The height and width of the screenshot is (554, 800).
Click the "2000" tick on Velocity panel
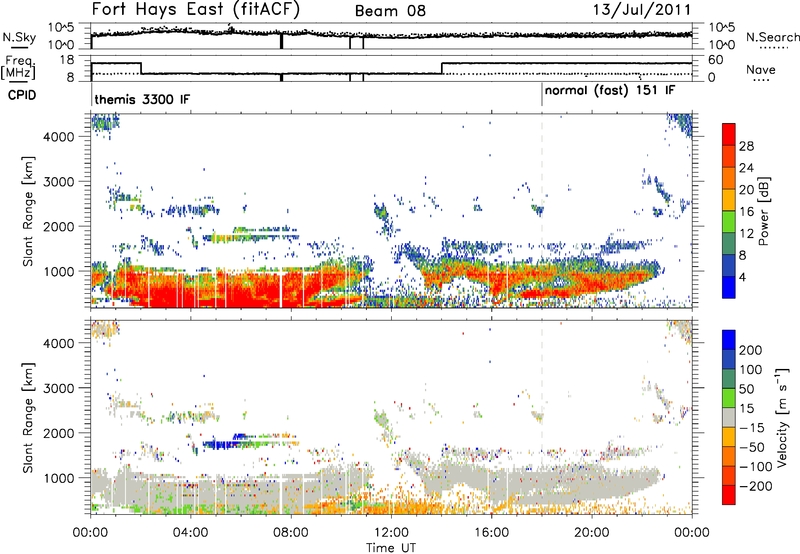59,433
